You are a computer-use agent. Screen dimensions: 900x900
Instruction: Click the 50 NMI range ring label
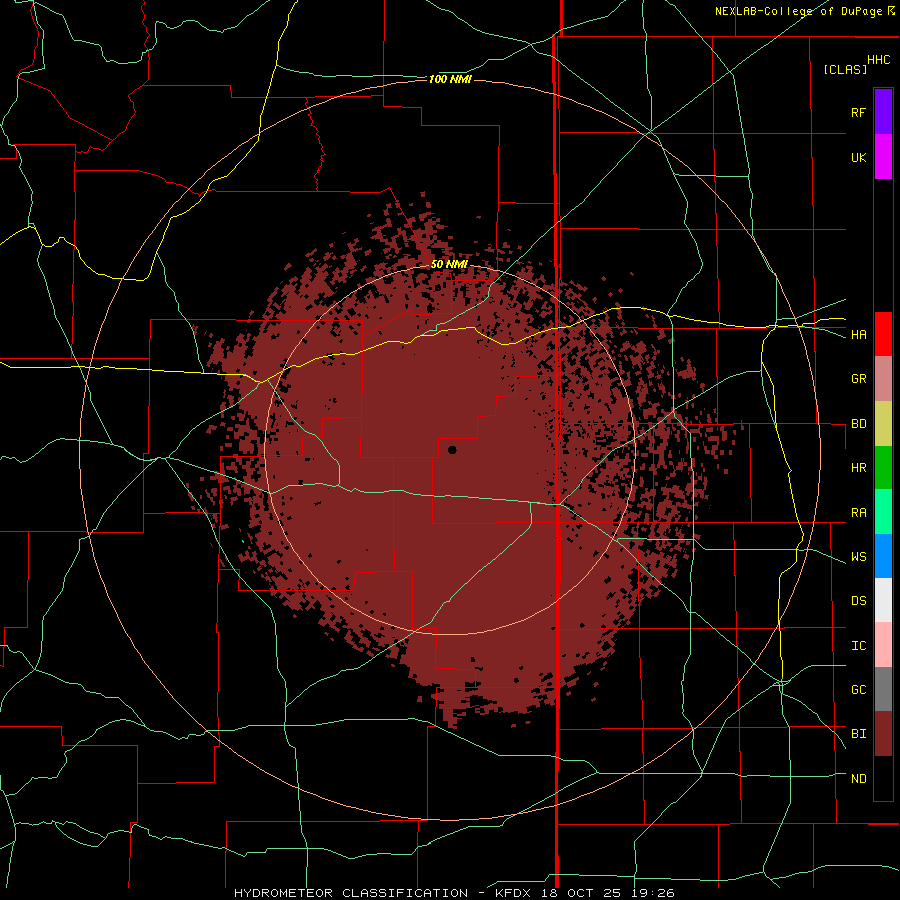449,265
